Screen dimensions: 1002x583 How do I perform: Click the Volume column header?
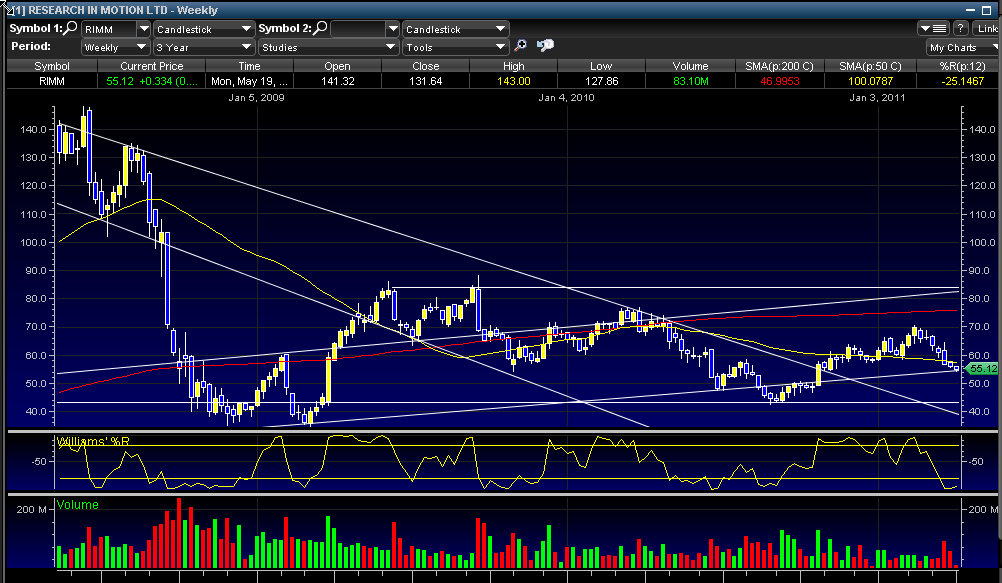pyautogui.click(x=690, y=66)
